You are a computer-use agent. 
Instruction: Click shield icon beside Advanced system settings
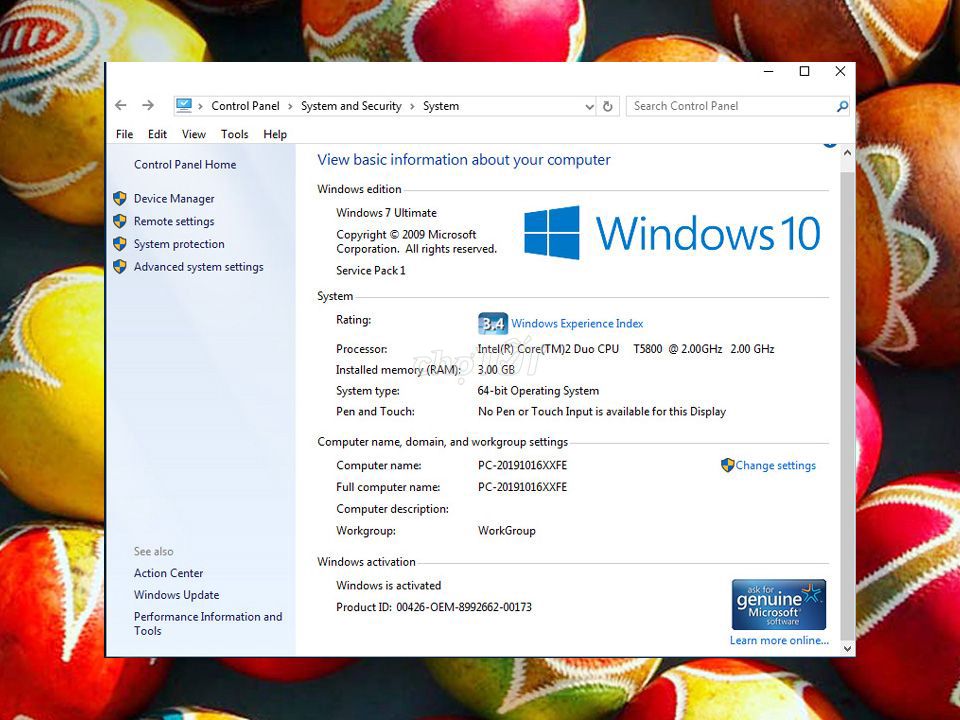coord(120,266)
